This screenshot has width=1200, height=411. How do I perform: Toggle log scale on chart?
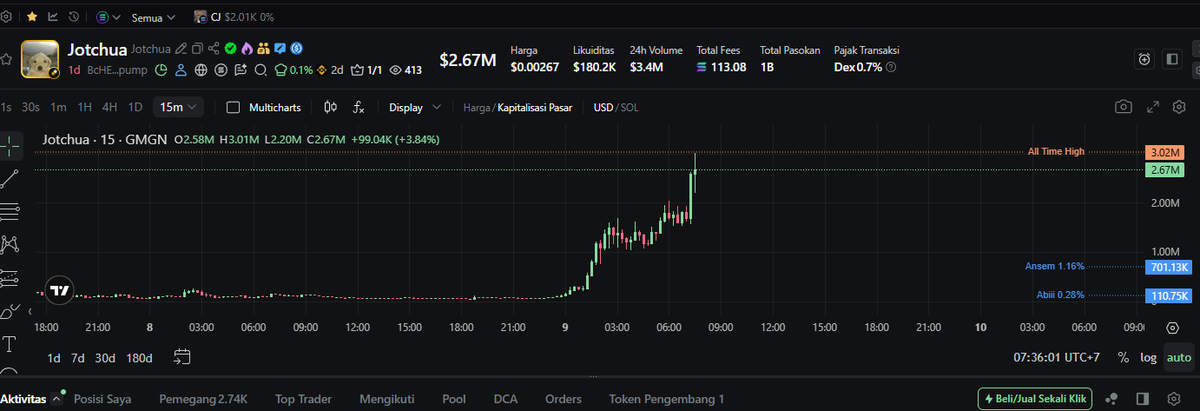[1149, 357]
